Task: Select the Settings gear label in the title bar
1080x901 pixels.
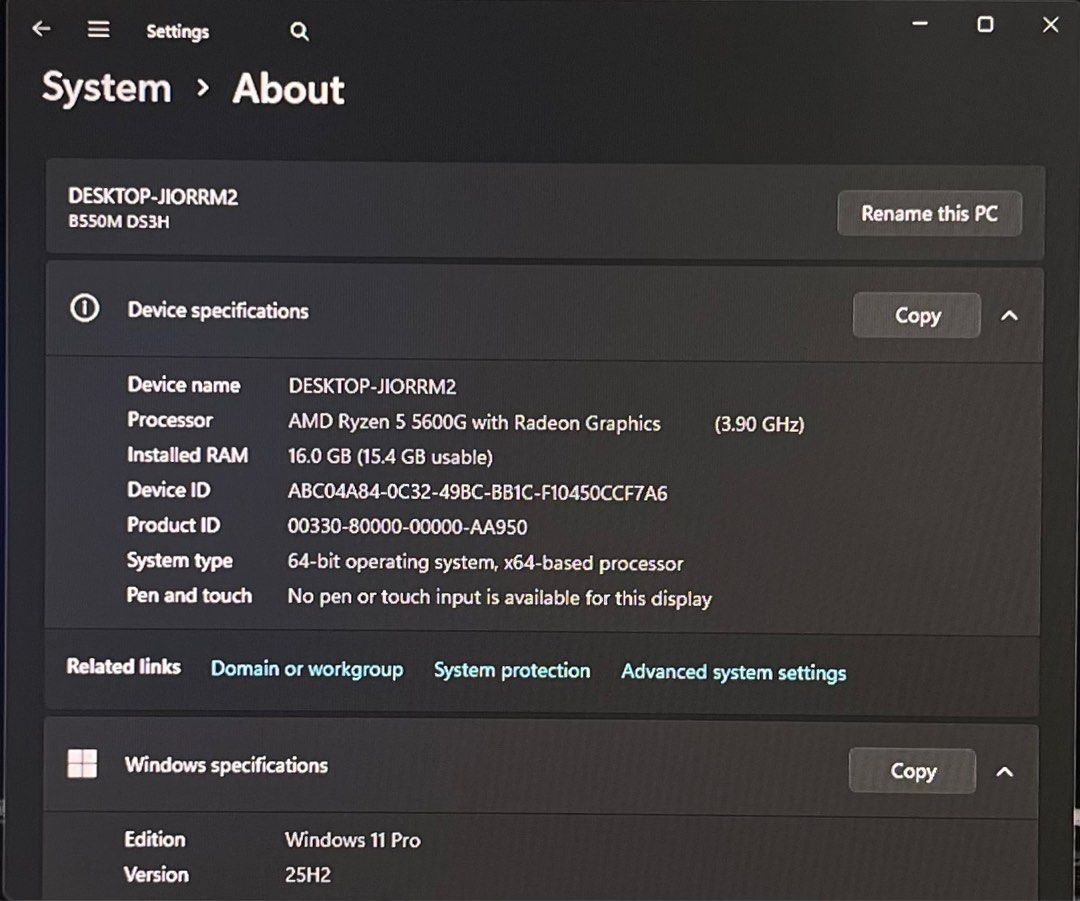Action: 177,31
